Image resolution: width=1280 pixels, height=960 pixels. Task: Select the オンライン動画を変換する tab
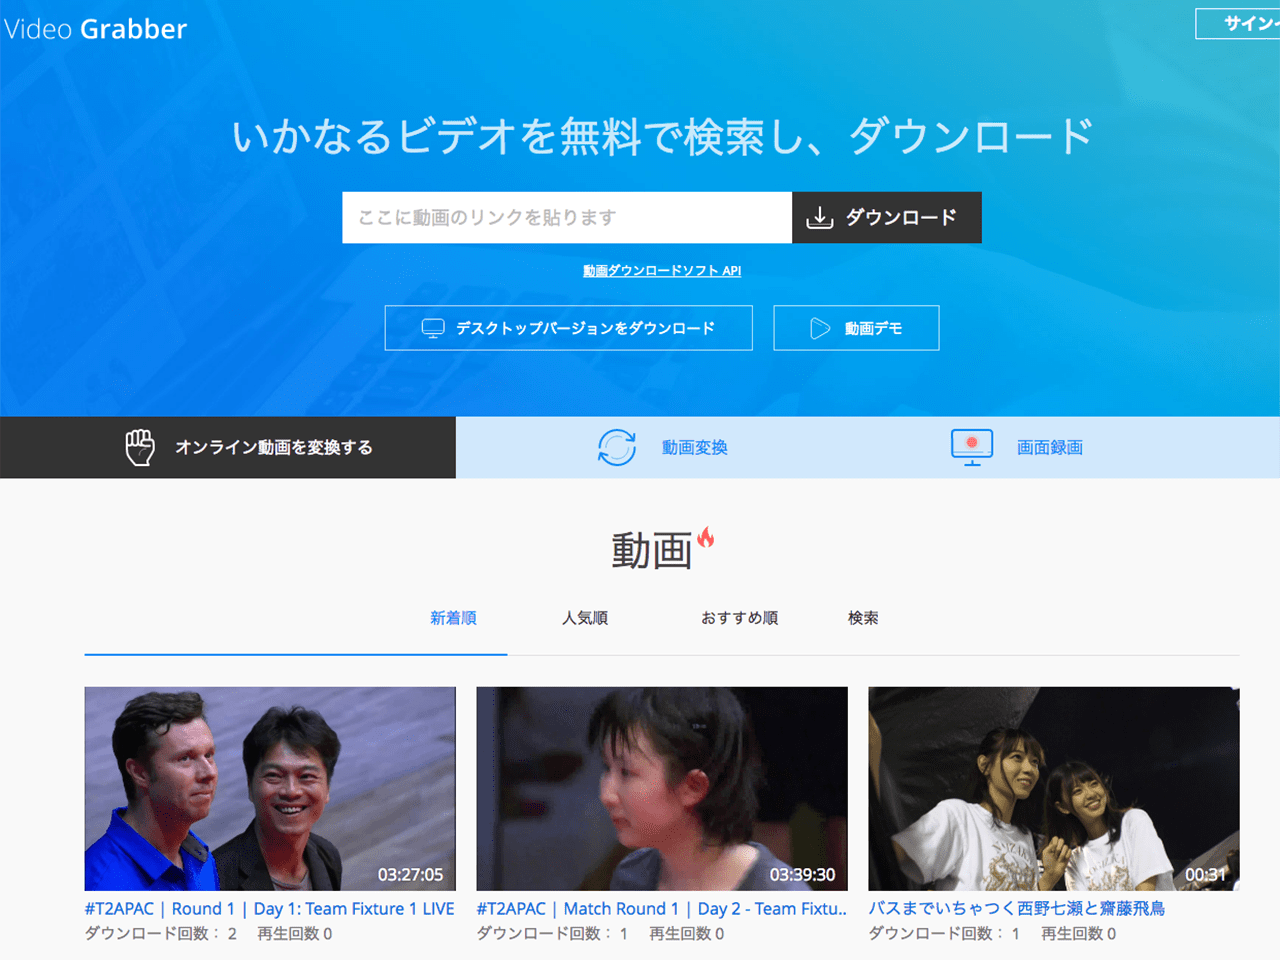coord(228,447)
